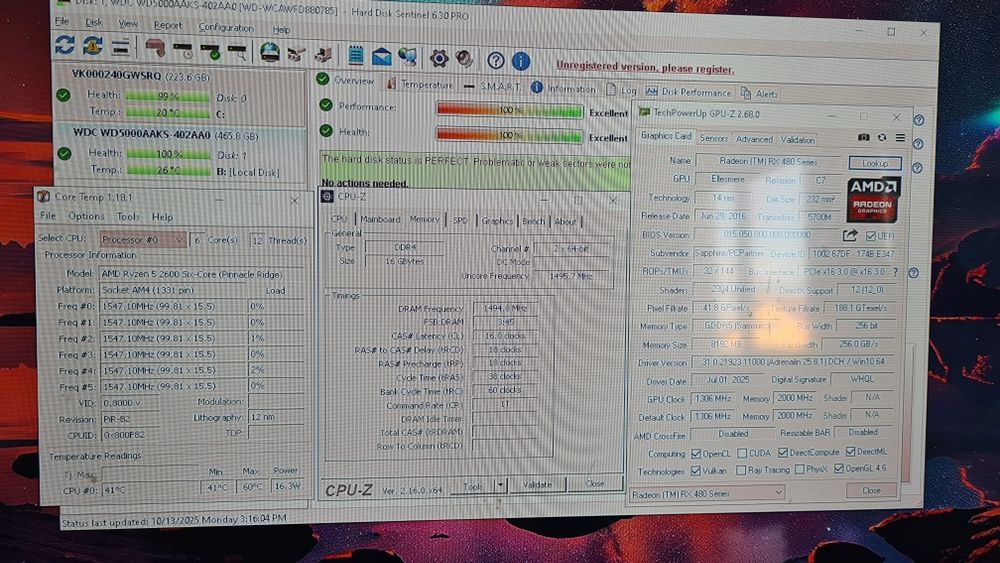
Task: Click the question mark beside Bus Interface
Action: [895, 272]
